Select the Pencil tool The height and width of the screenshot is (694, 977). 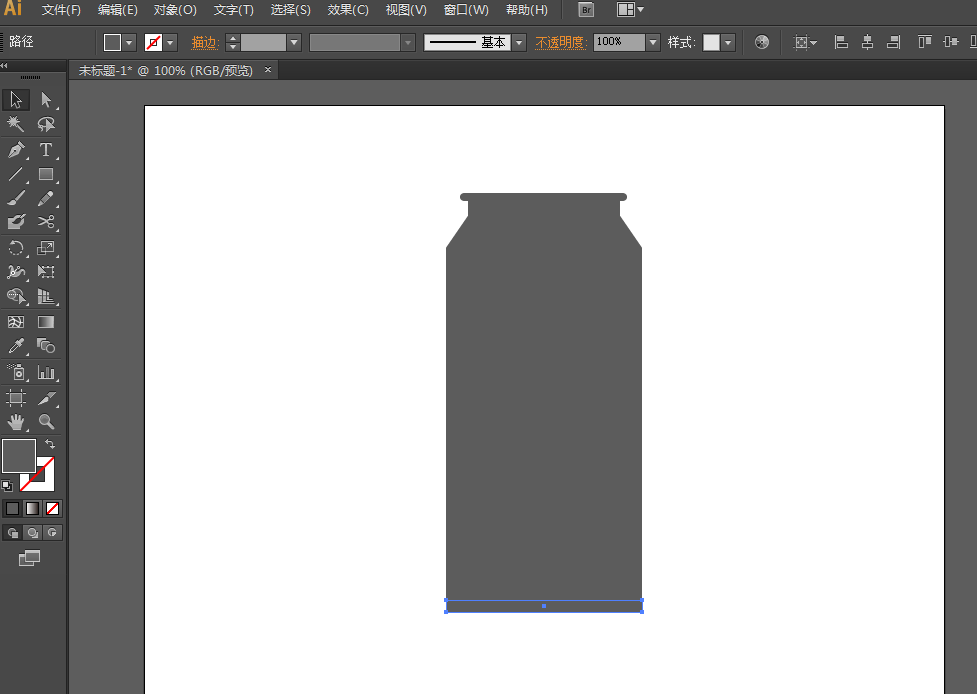(46, 198)
